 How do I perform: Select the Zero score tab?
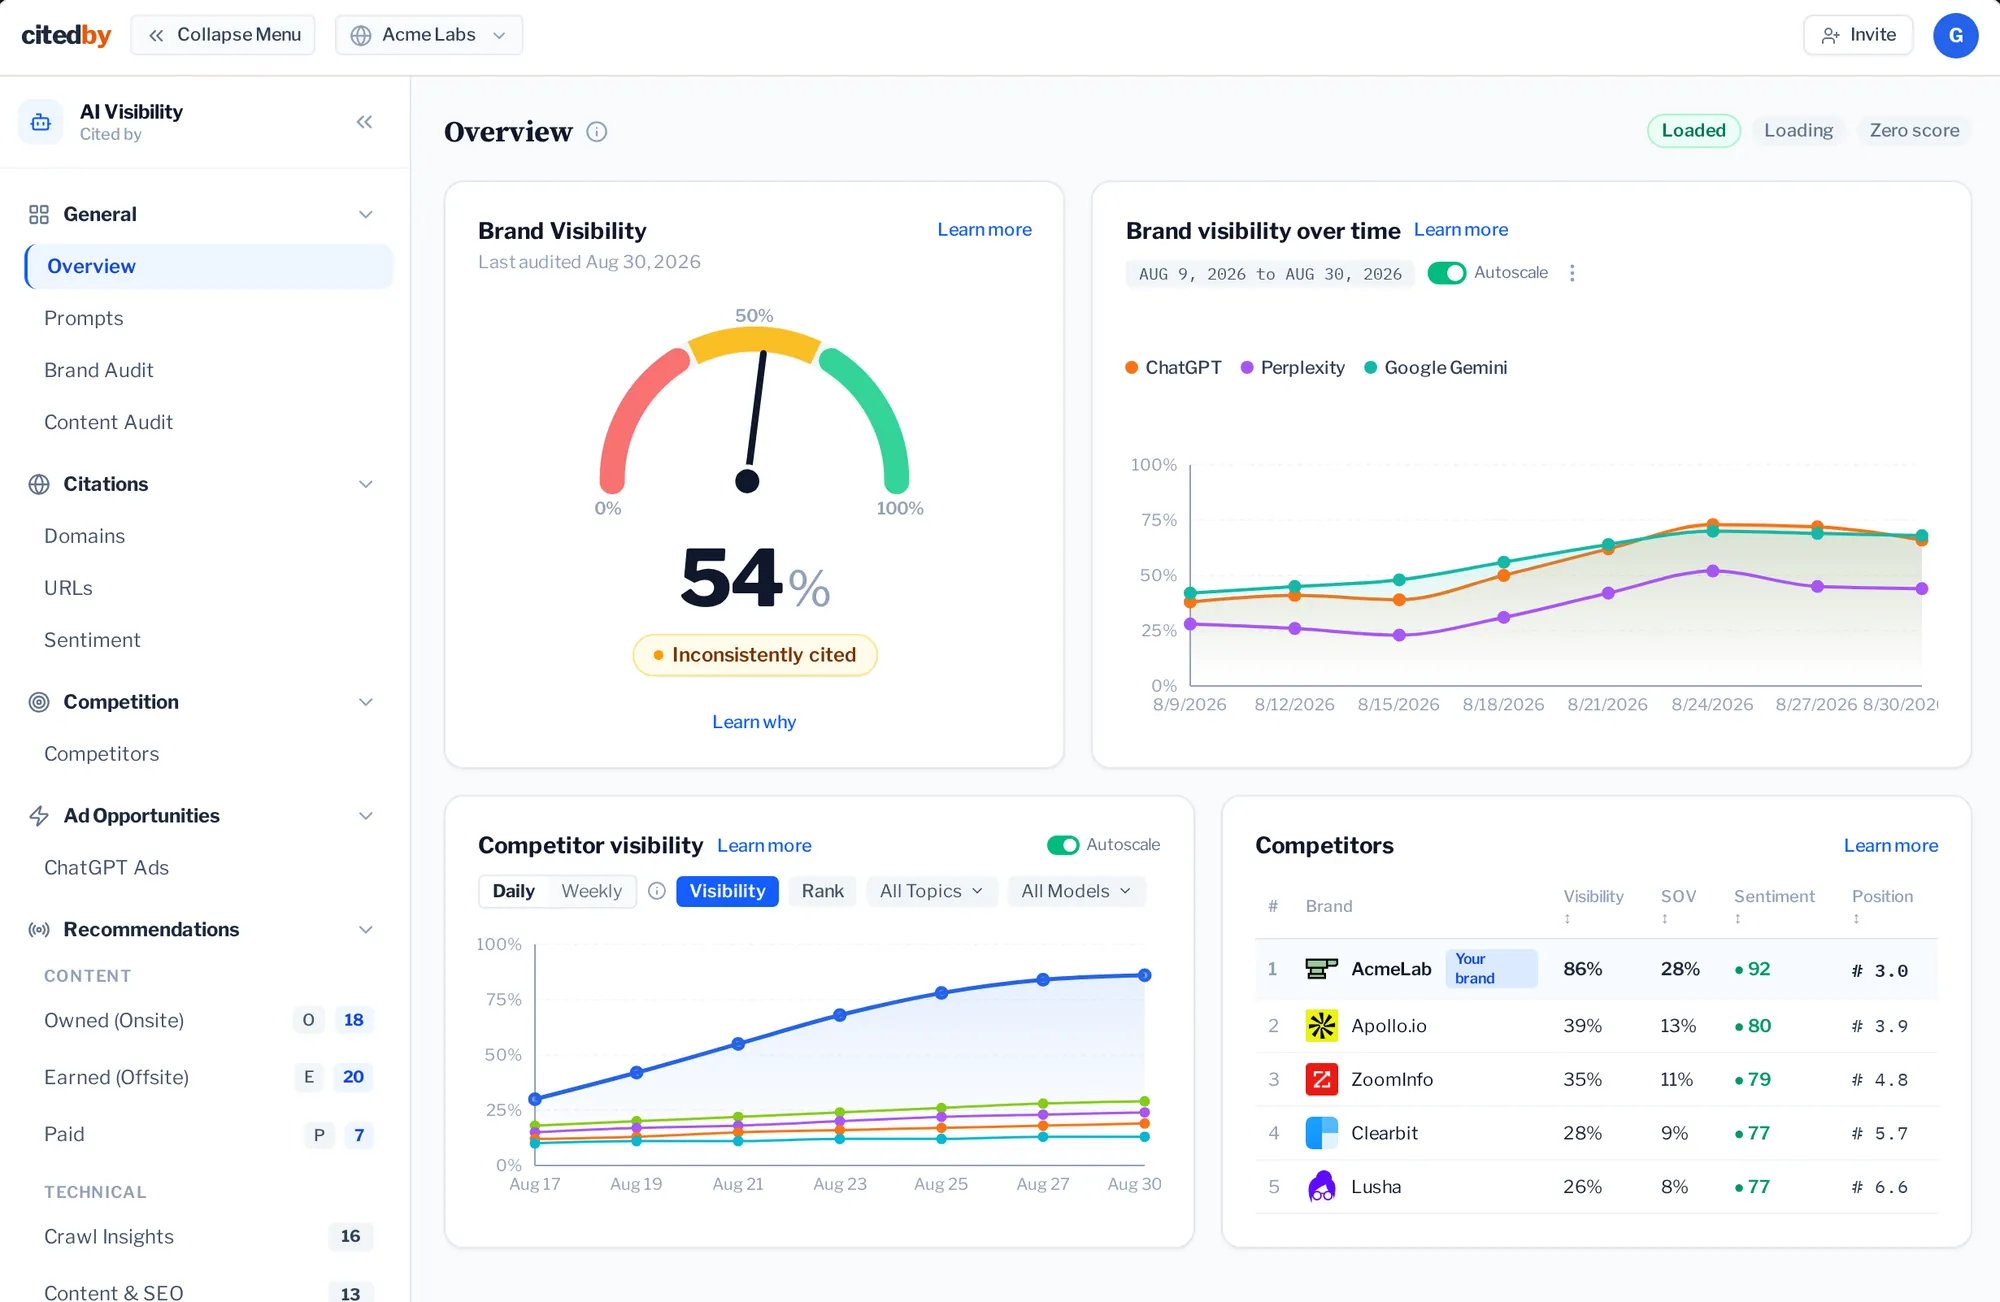point(1914,131)
